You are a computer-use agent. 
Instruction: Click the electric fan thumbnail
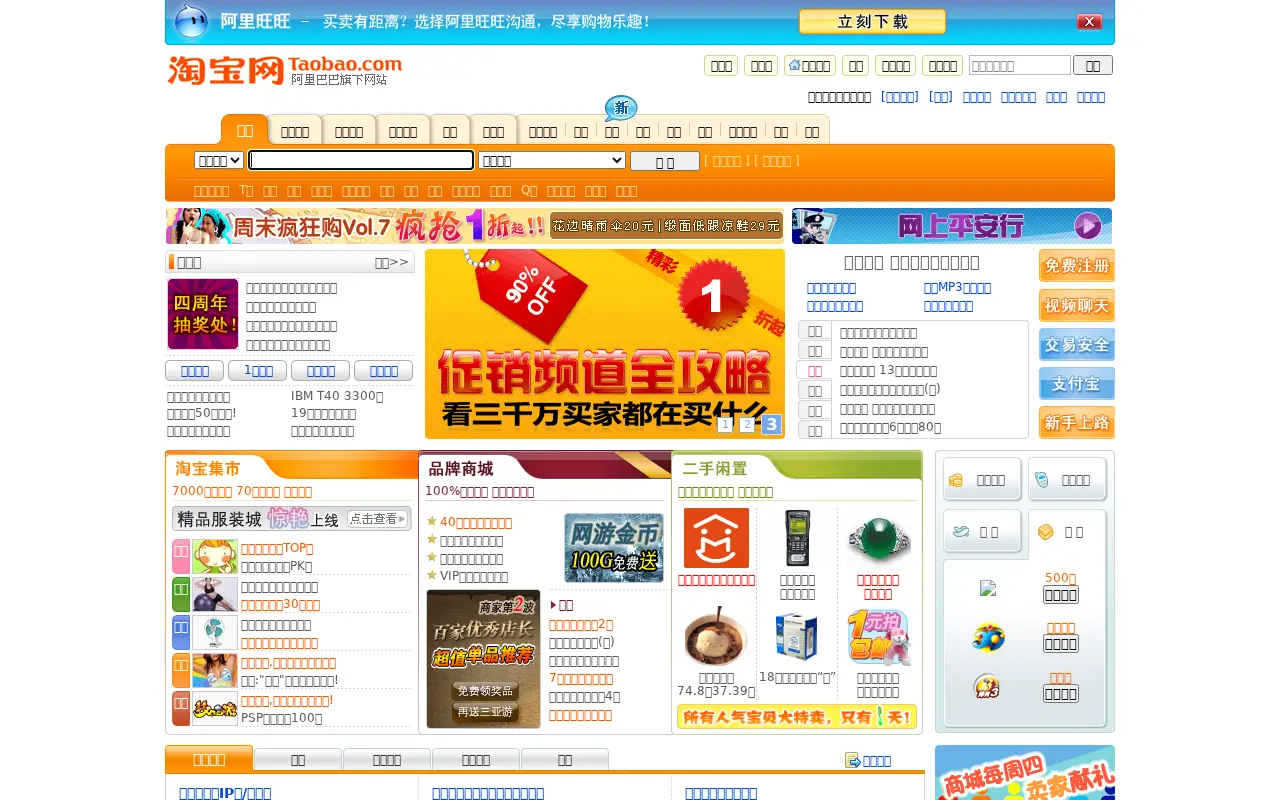[215, 632]
